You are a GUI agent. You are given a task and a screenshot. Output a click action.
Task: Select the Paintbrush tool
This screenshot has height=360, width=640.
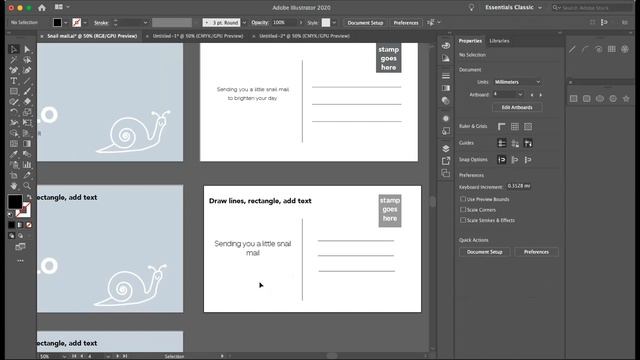pyautogui.click(x=27, y=91)
